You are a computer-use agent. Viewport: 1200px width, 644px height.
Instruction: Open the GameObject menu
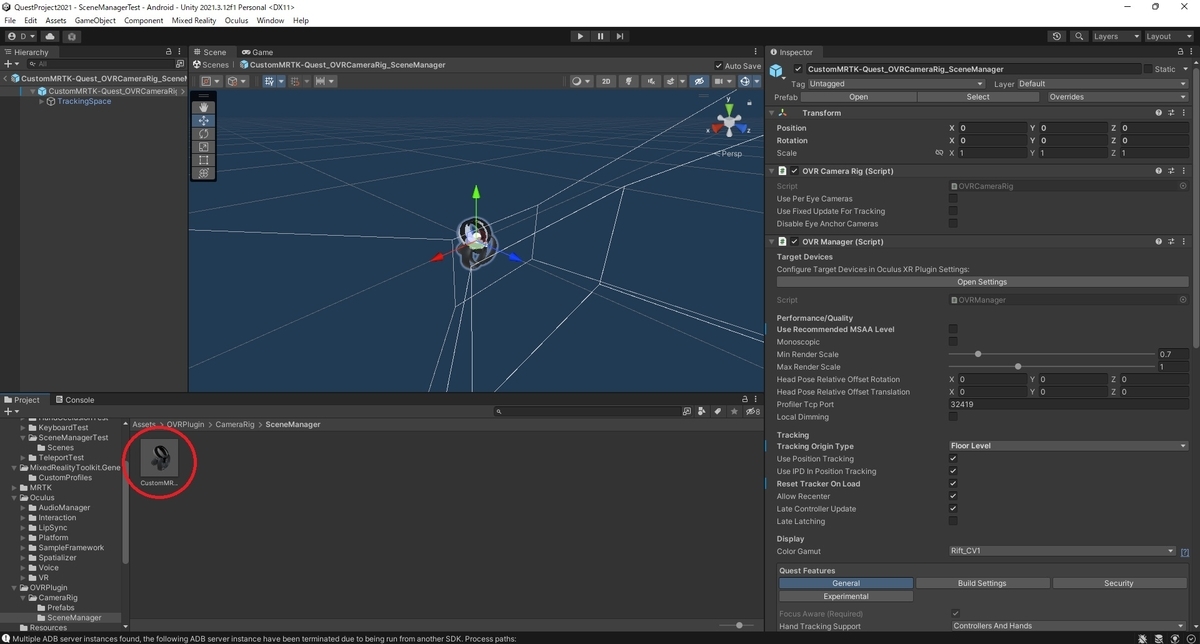pos(95,20)
